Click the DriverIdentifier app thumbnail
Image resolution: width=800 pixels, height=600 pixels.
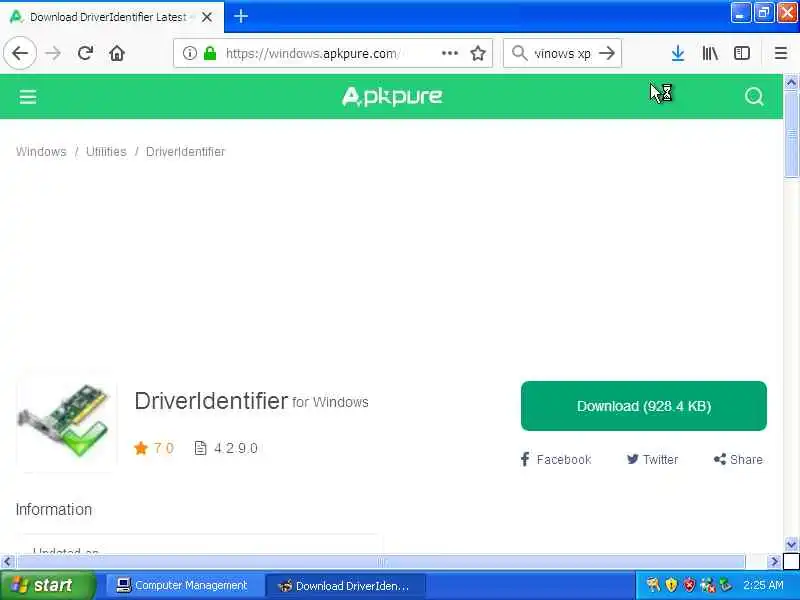(66, 421)
